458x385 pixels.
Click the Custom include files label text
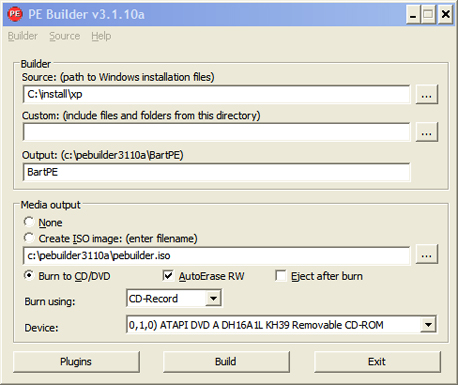point(141,116)
